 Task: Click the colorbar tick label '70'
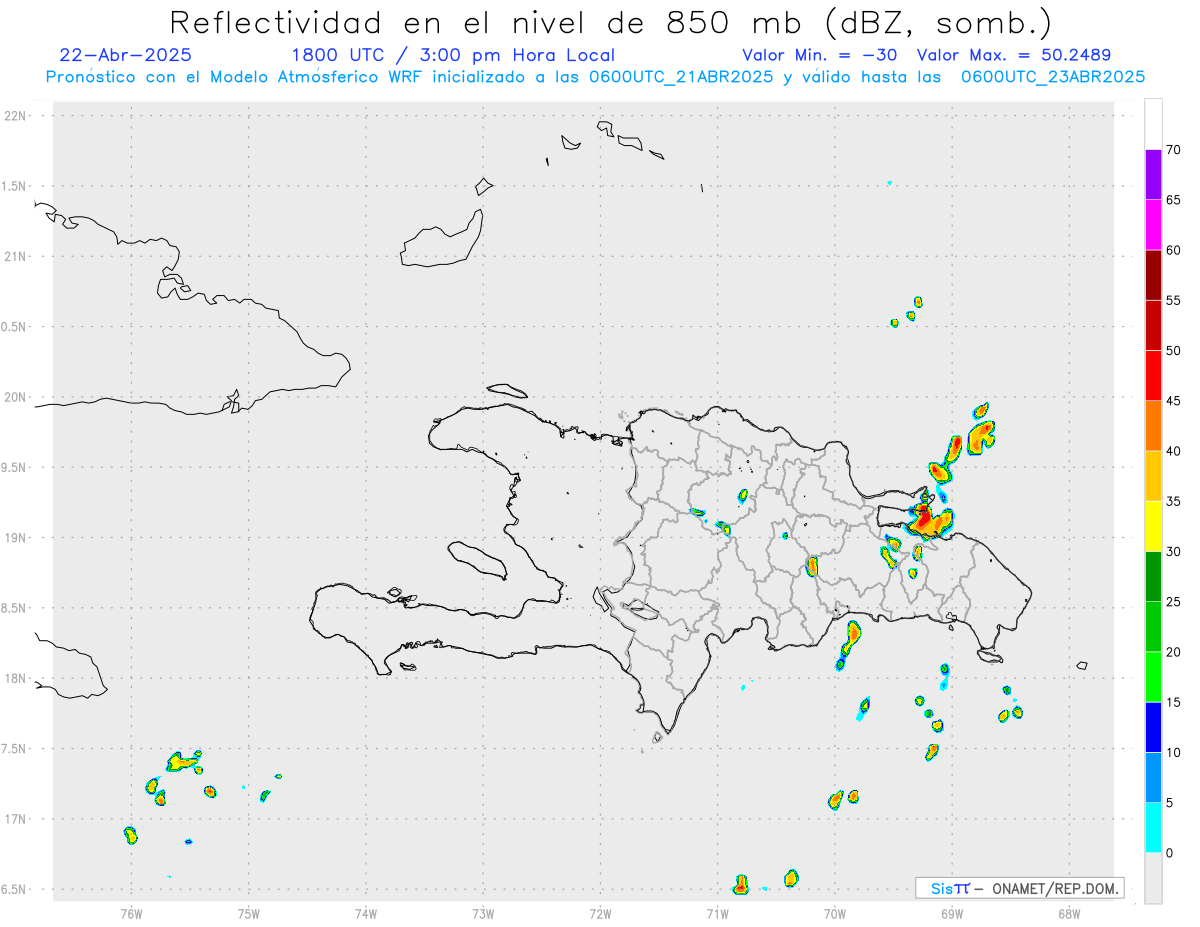(1173, 150)
